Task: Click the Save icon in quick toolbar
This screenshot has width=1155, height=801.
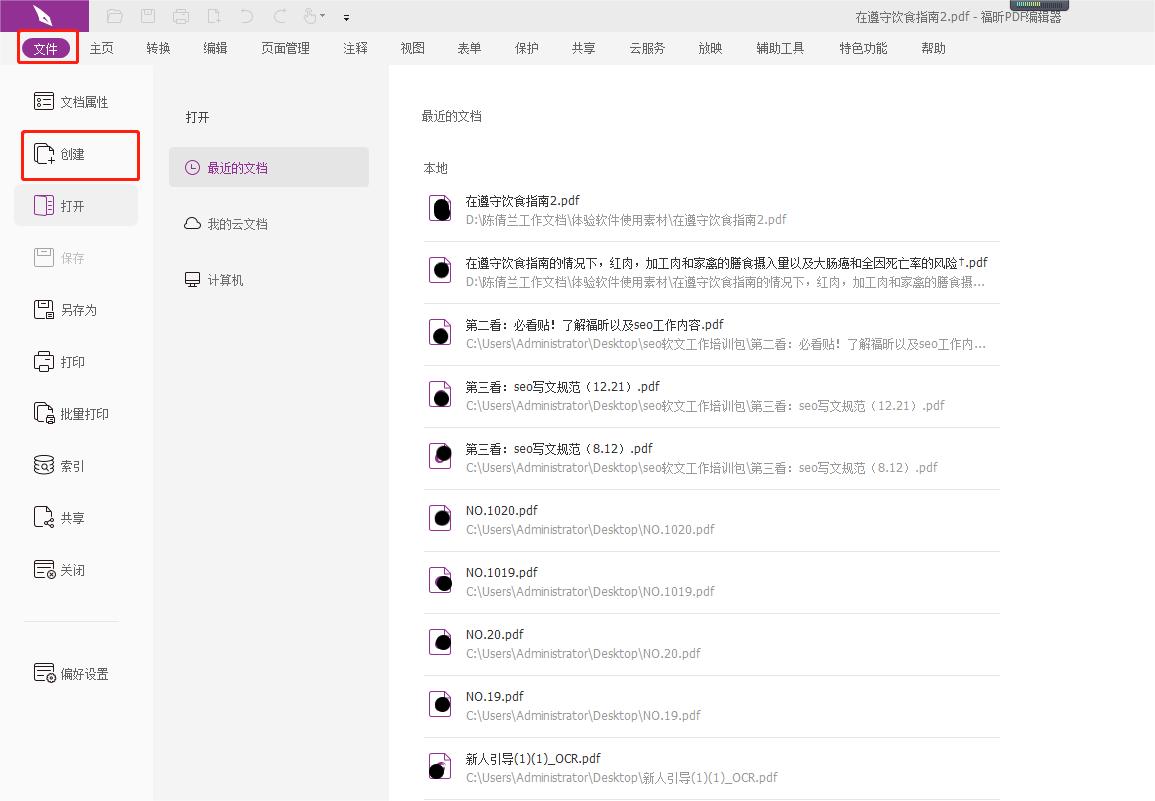Action: point(148,16)
